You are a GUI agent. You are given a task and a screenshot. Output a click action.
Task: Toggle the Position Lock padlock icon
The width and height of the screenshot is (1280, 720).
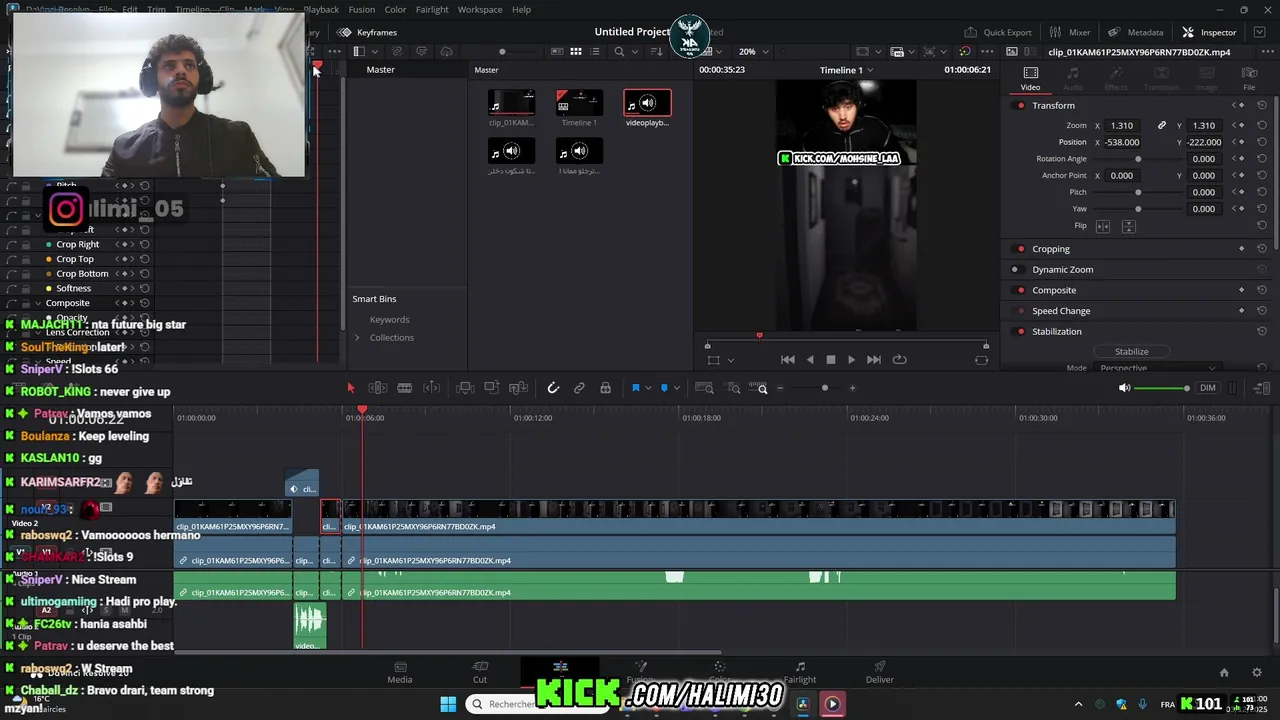605,388
